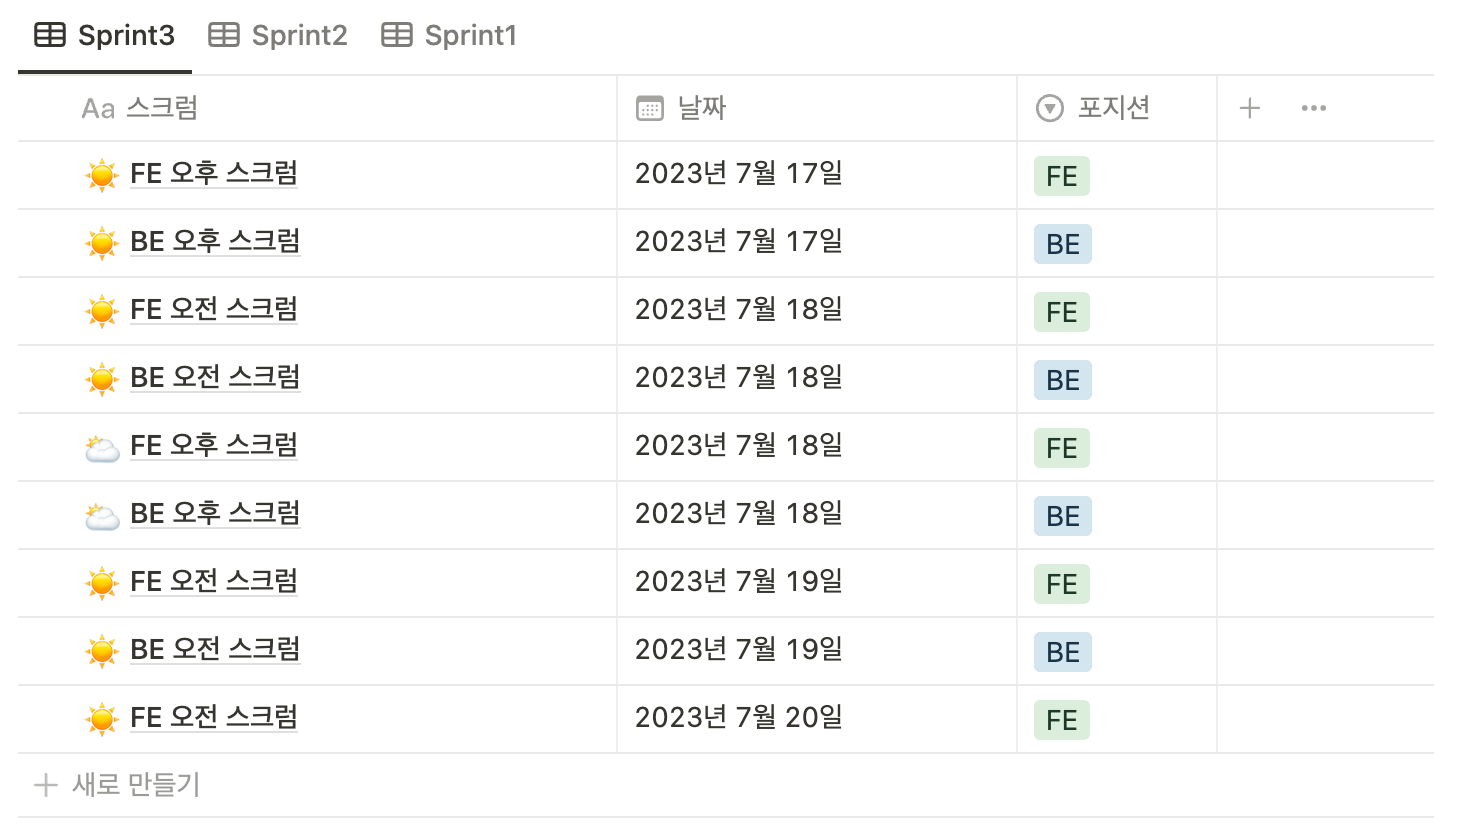Click the select icon in 포지션 header
The width and height of the screenshot is (1464, 834).
[1050, 108]
